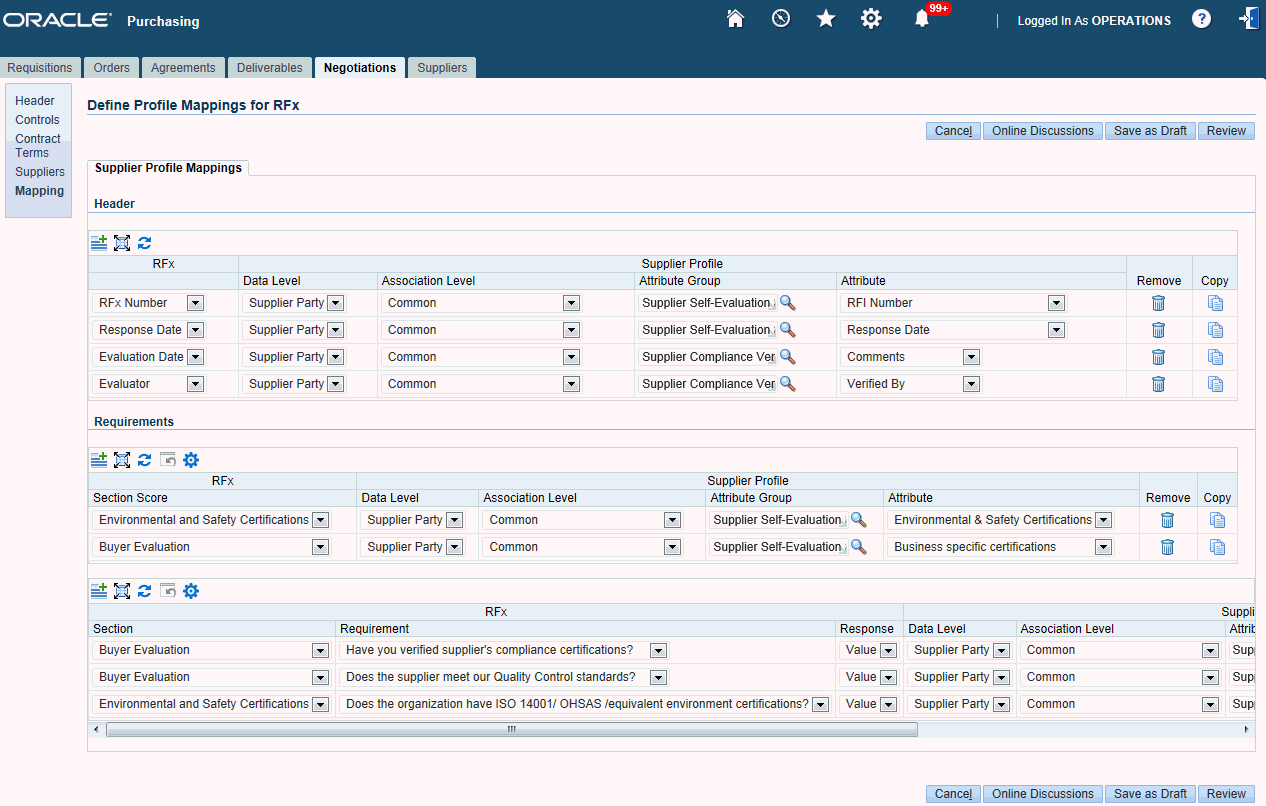Open Requirements table gear settings icon
The image size is (1266, 806).
[191, 459]
